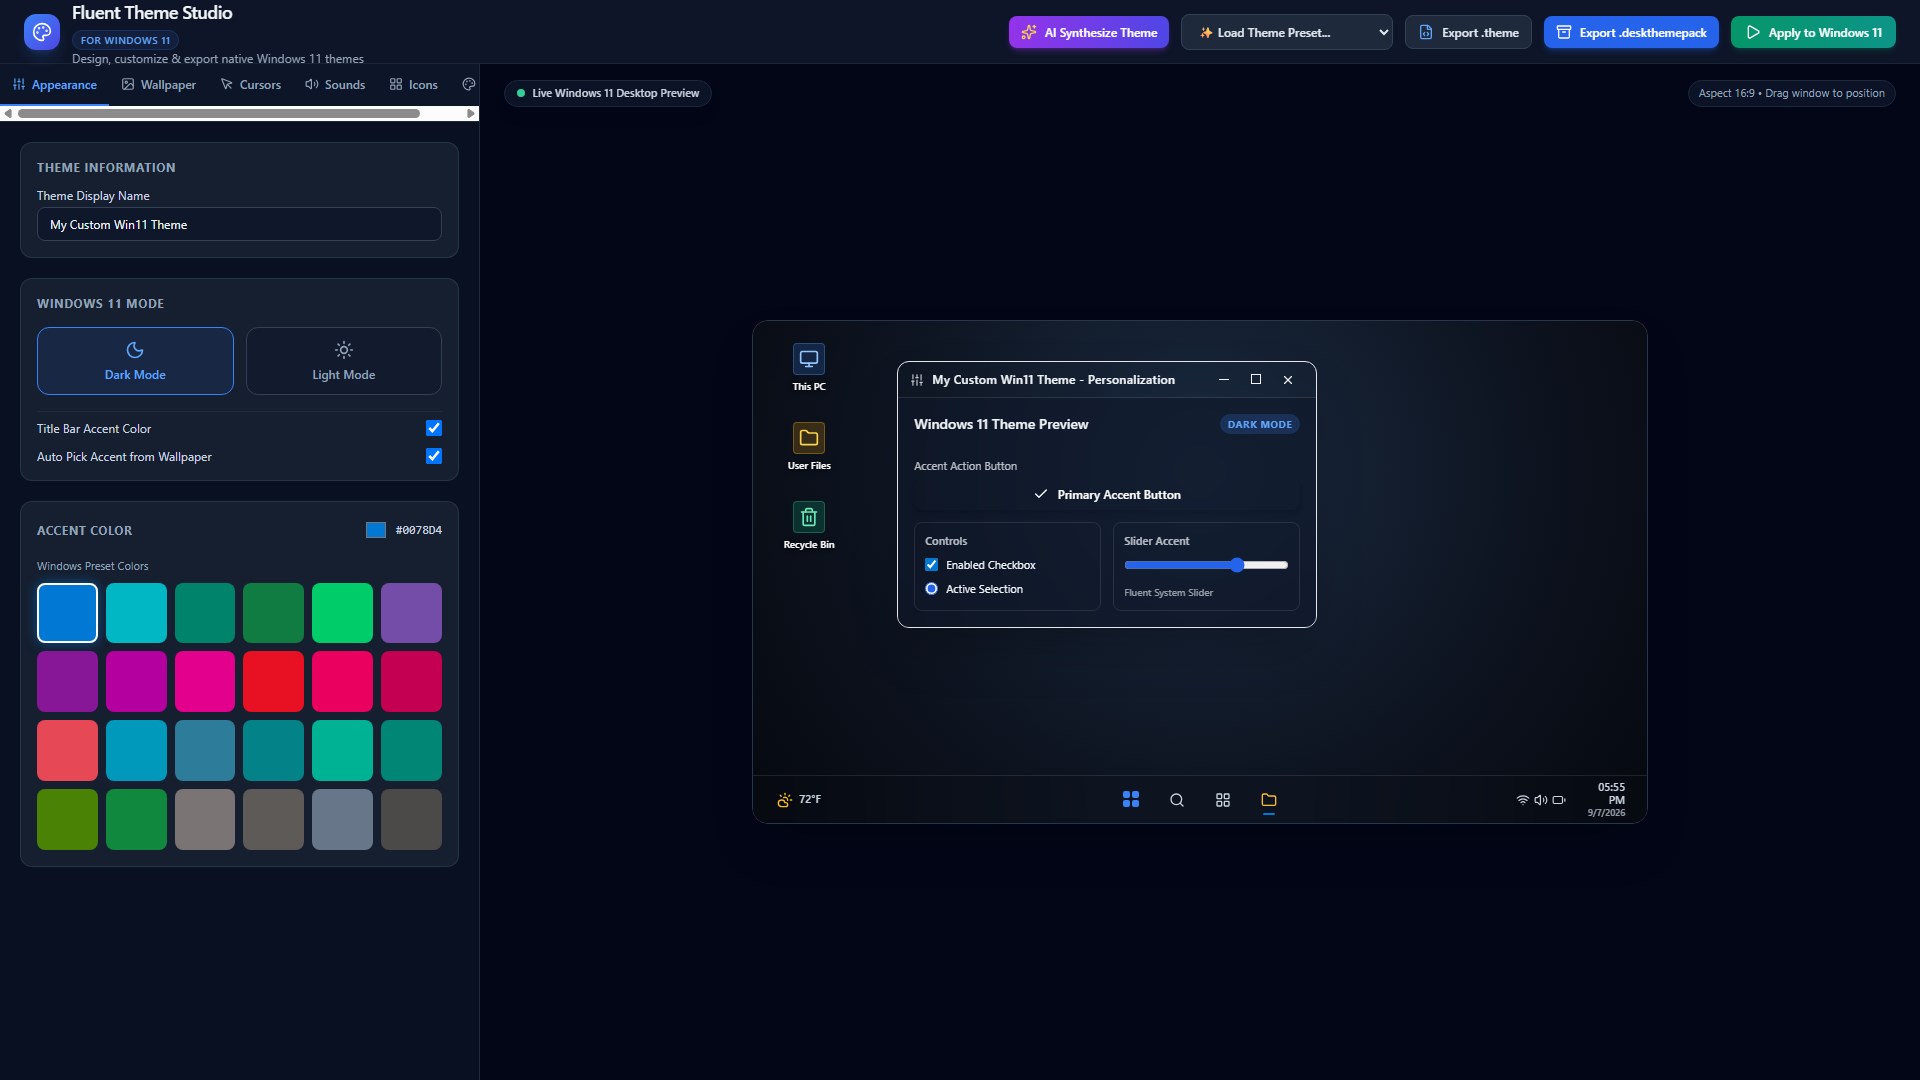This screenshot has height=1080, width=1920.
Task: Click Apply to Windows 11 button
Action: coord(1813,32)
